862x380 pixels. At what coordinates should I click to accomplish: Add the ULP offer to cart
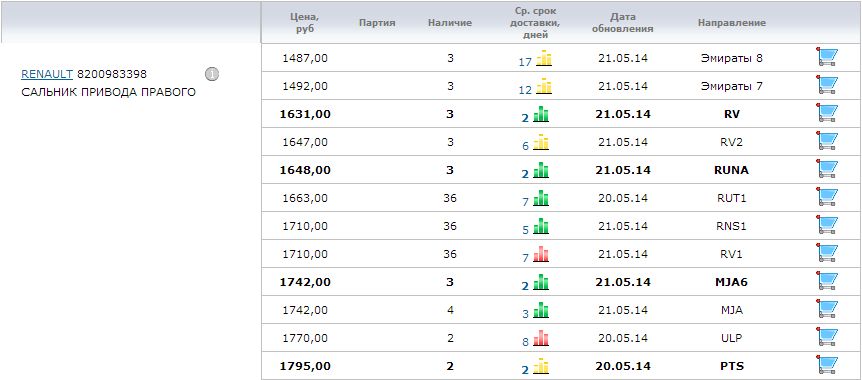click(827, 338)
